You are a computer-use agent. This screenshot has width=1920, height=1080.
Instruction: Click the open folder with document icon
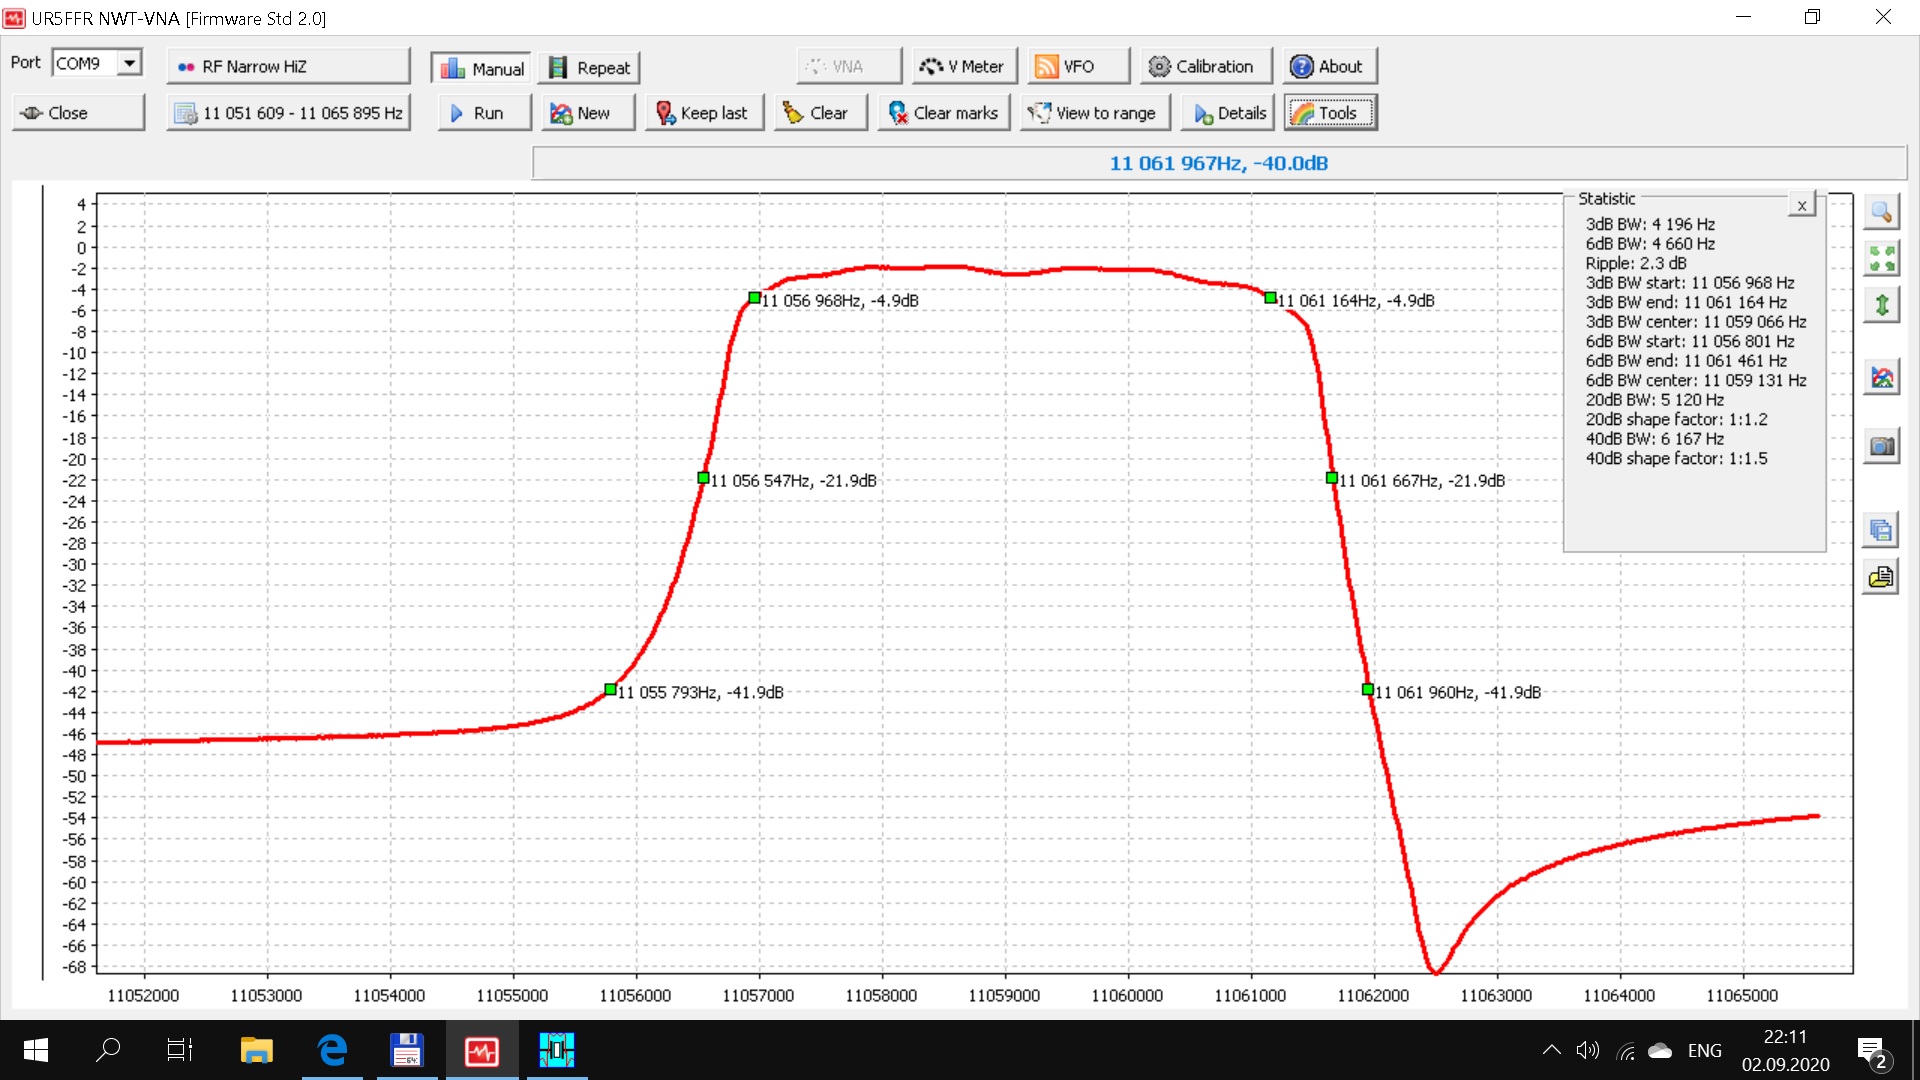tap(1881, 577)
